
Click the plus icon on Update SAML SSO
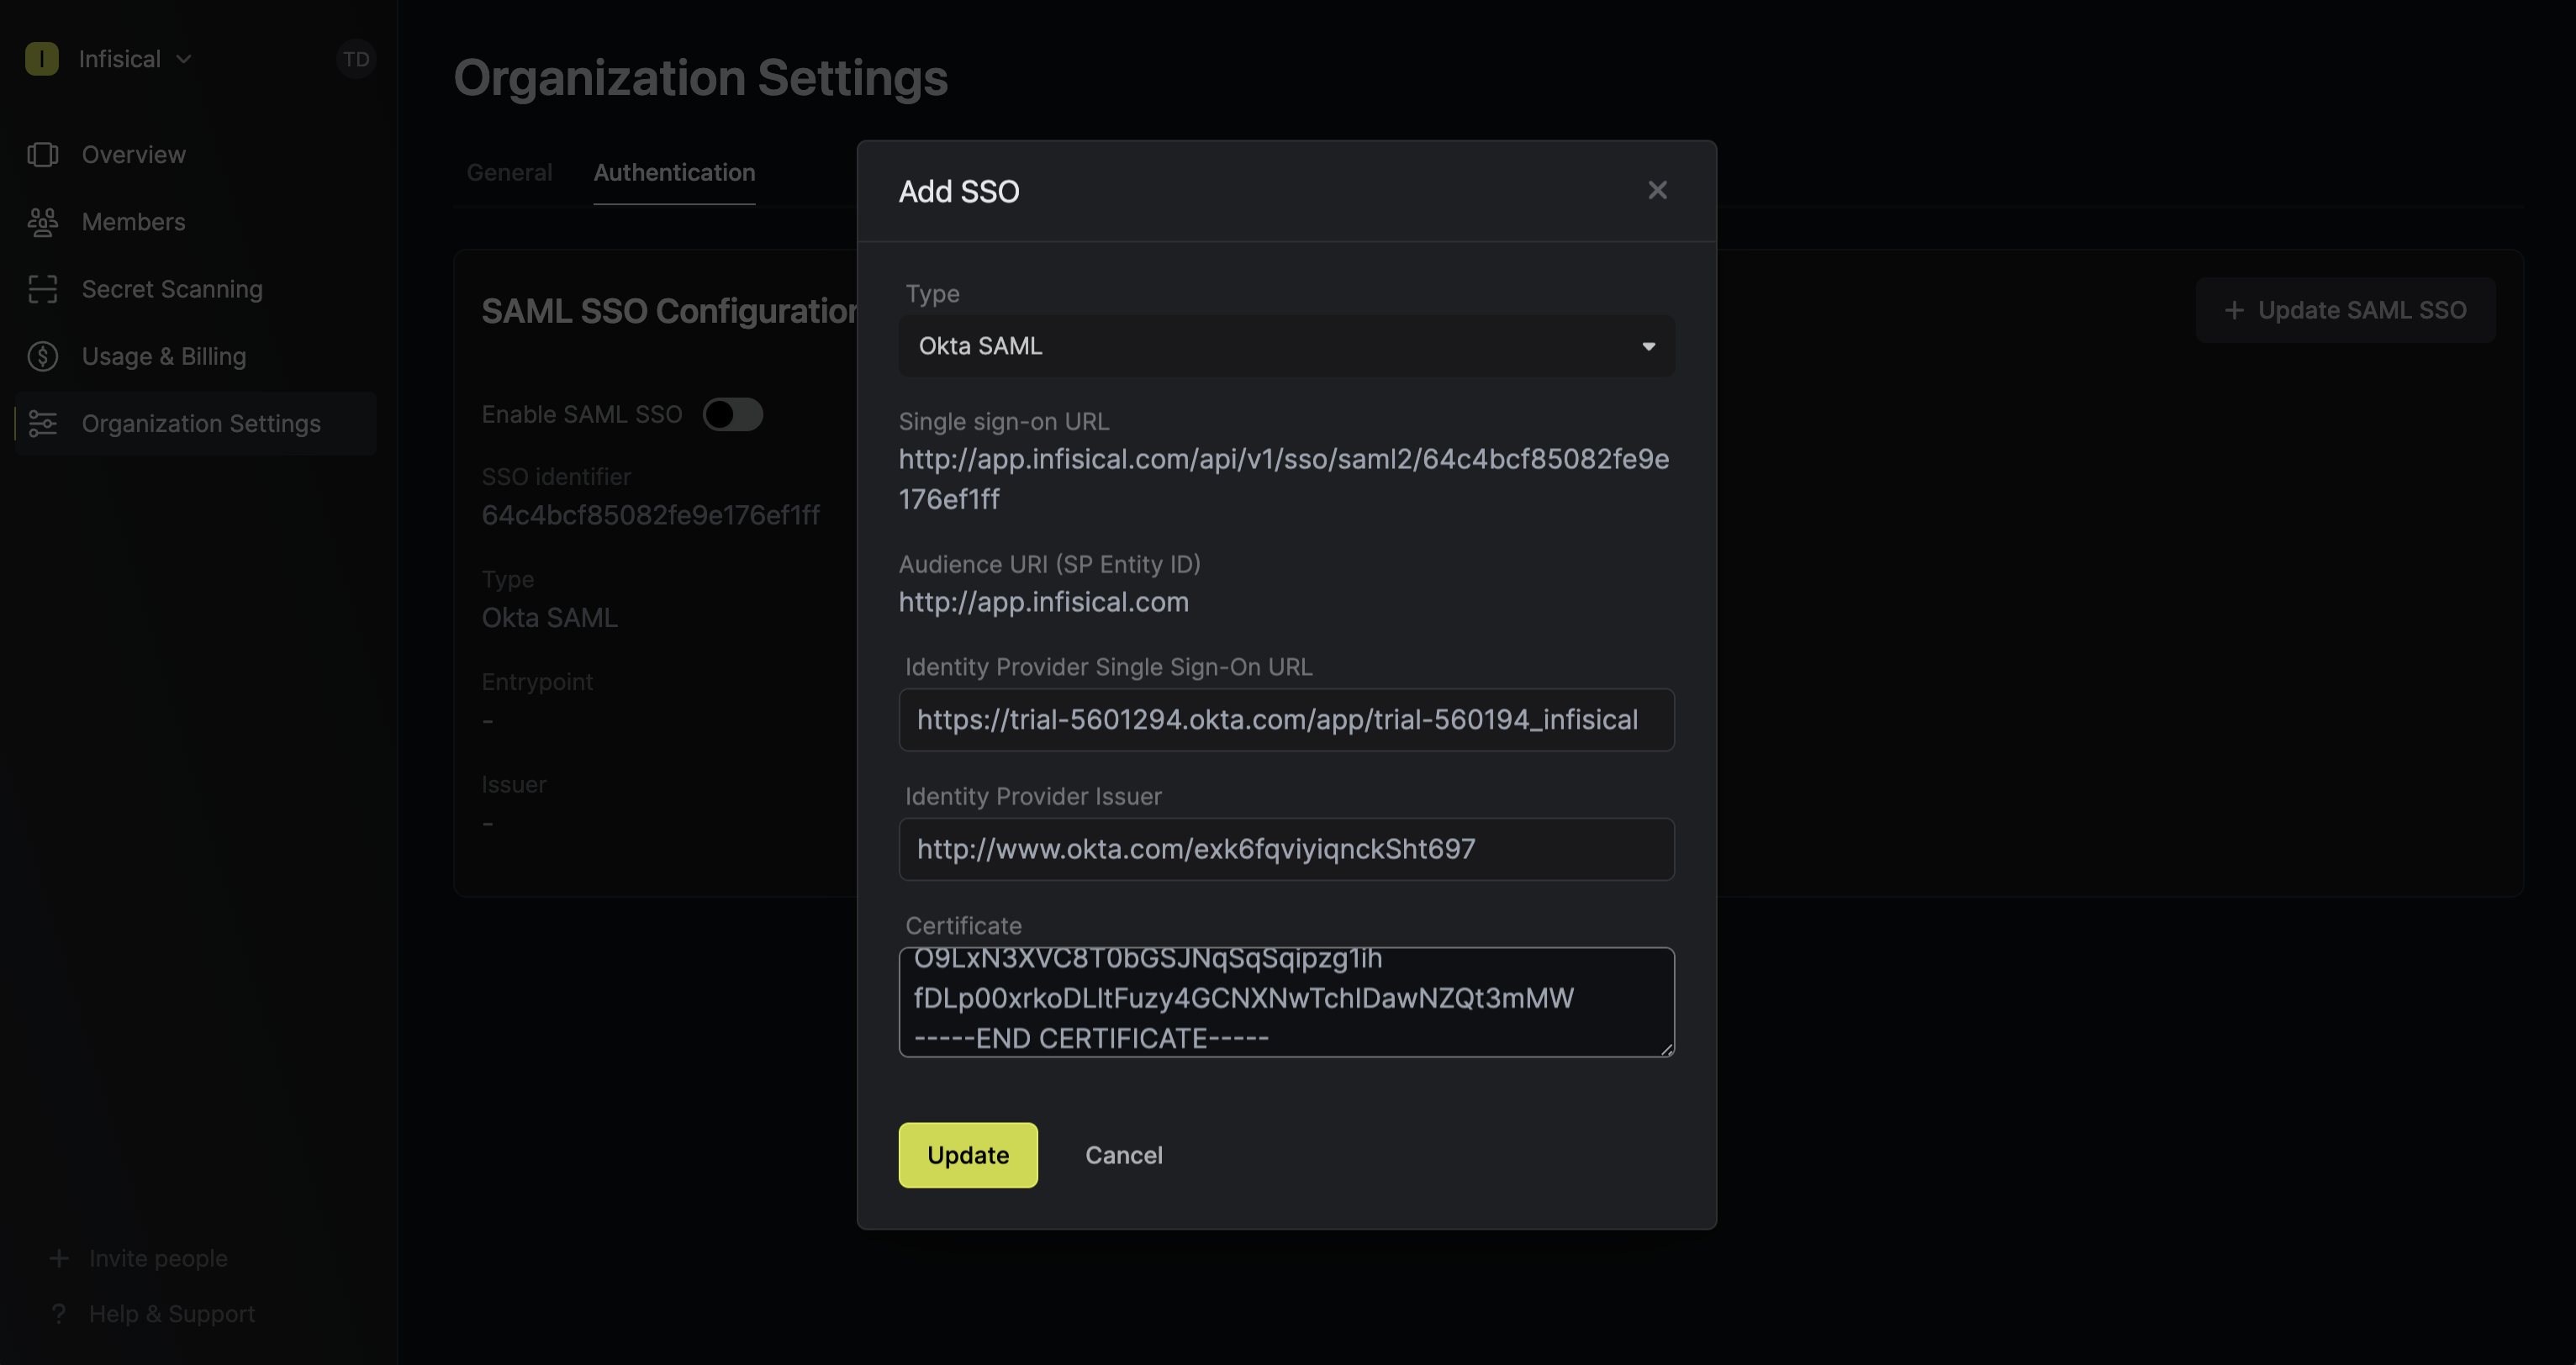coord(2234,310)
